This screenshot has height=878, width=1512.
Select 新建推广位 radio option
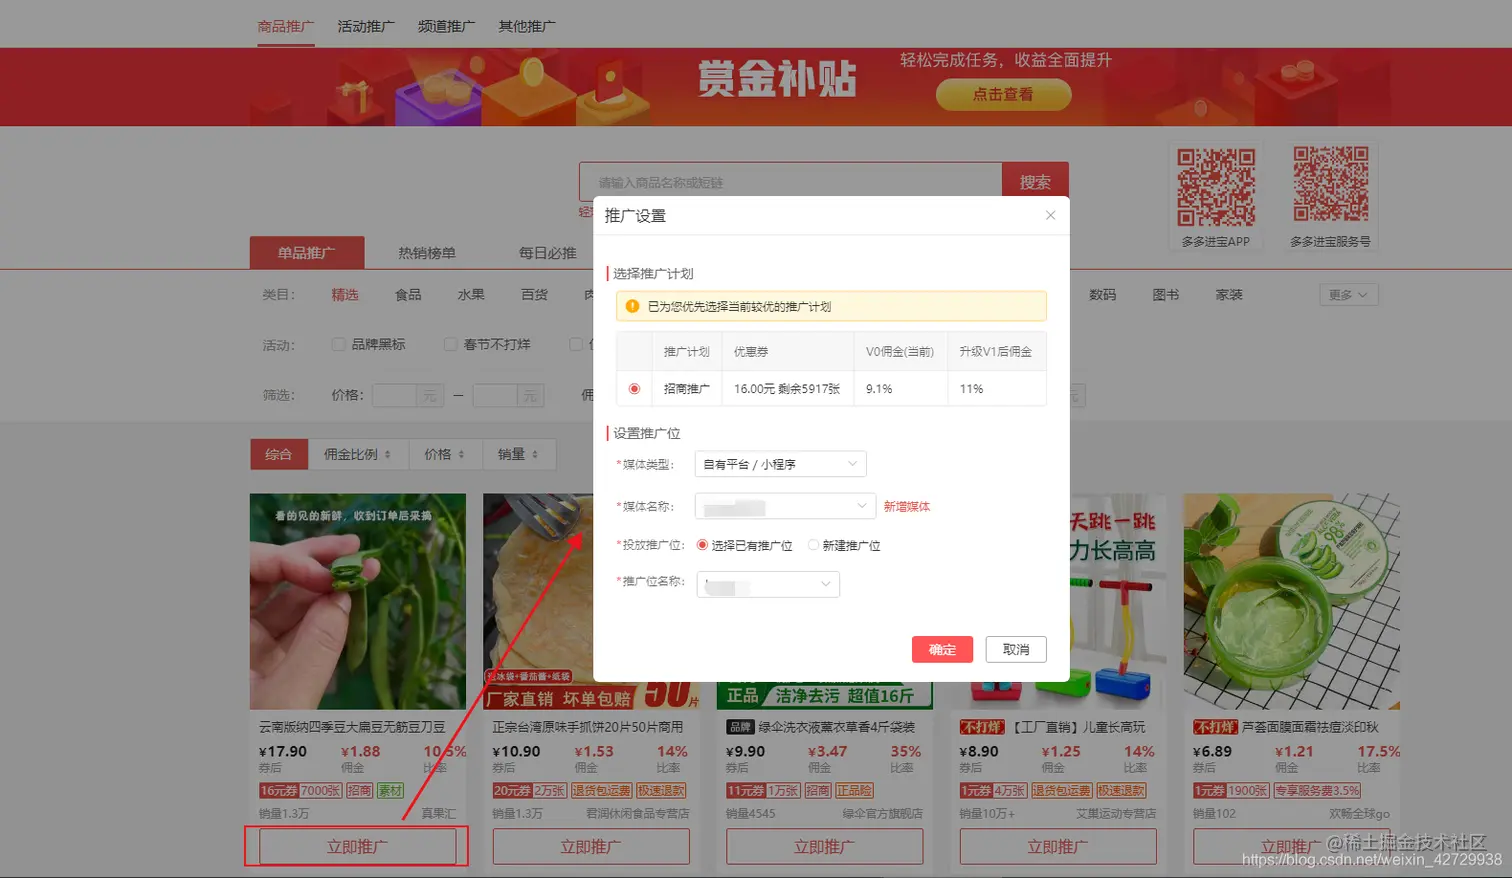(813, 545)
